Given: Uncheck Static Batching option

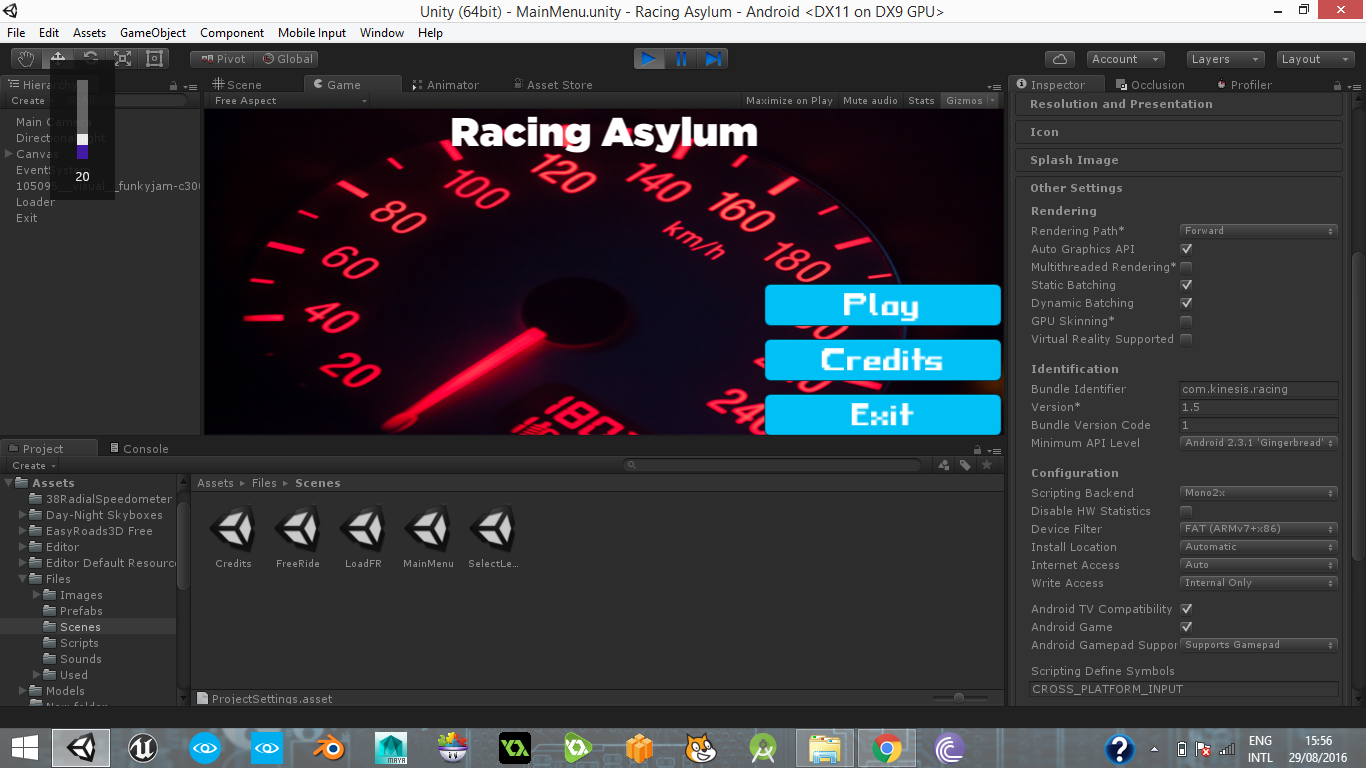Looking at the screenshot, I should click(x=1186, y=285).
